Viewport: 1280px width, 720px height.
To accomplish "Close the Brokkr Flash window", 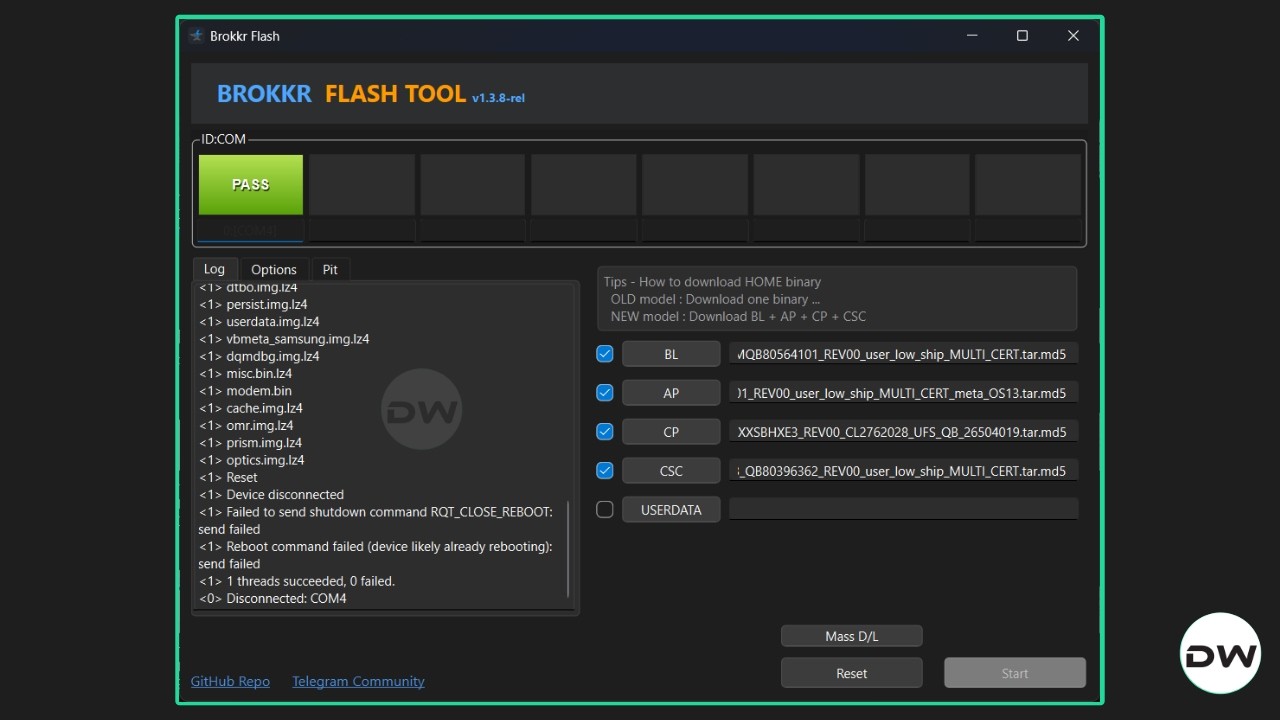I will pos(1073,36).
